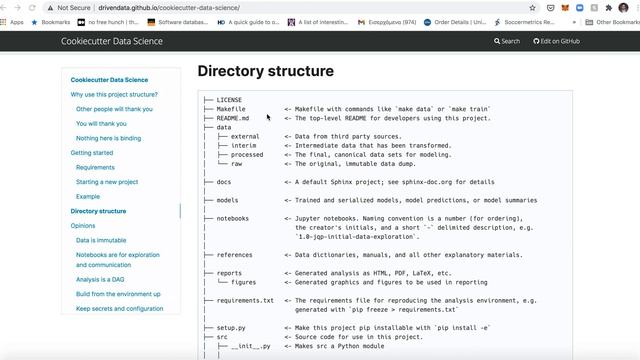
Task: Open 'A list of interestin...' bookmark
Action: click(318, 22)
